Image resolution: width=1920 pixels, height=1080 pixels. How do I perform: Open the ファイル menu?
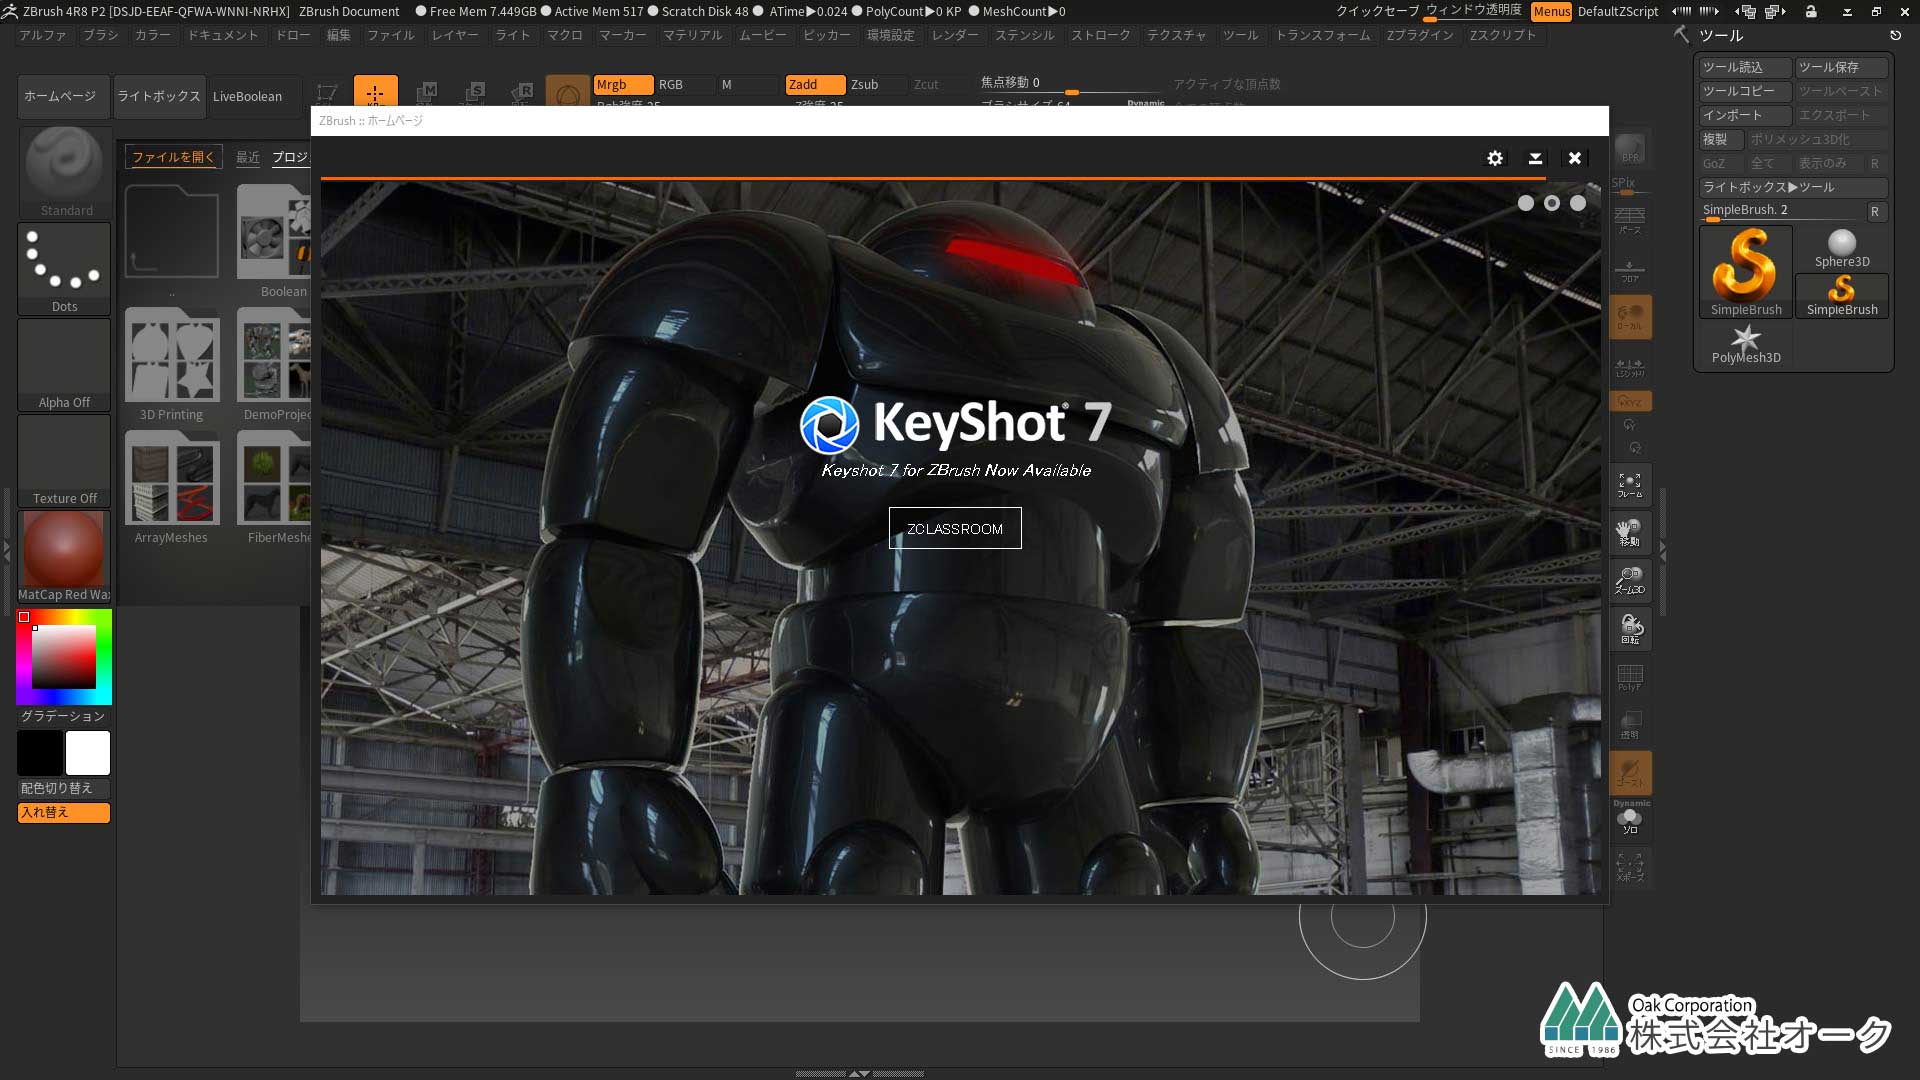(x=390, y=35)
